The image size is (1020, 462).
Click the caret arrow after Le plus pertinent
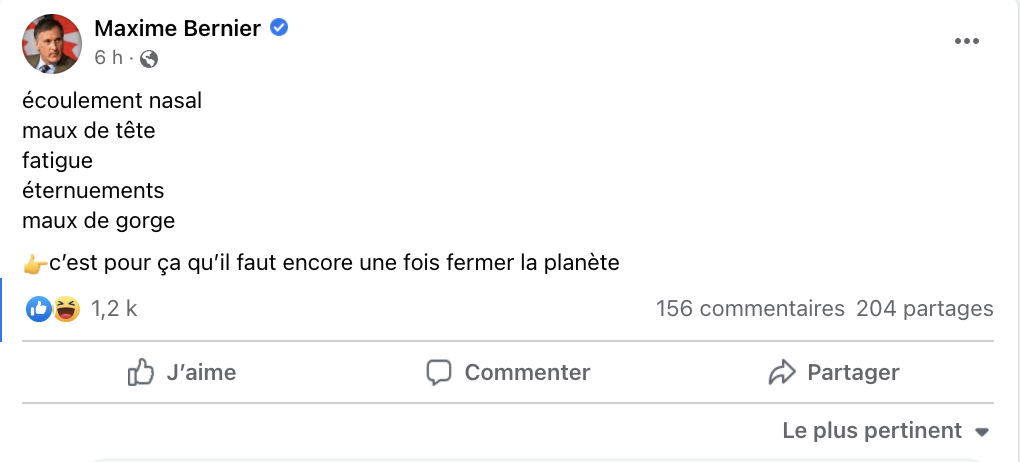(982, 432)
